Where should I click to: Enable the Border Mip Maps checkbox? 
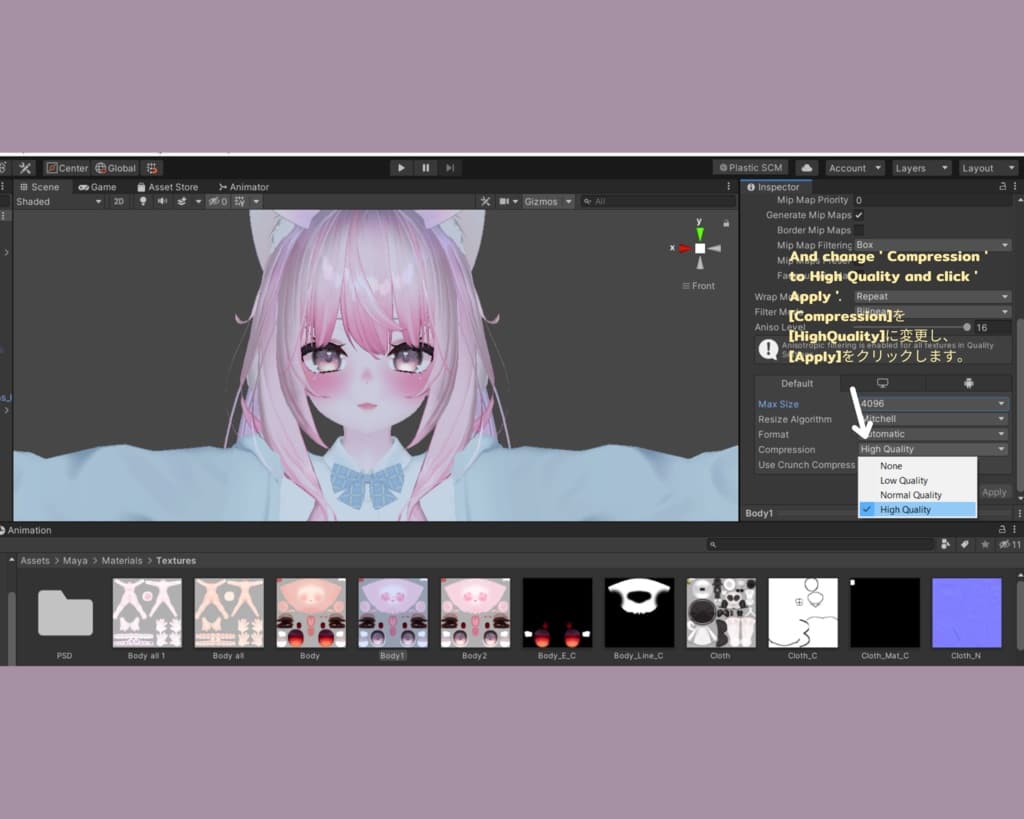[858, 231]
